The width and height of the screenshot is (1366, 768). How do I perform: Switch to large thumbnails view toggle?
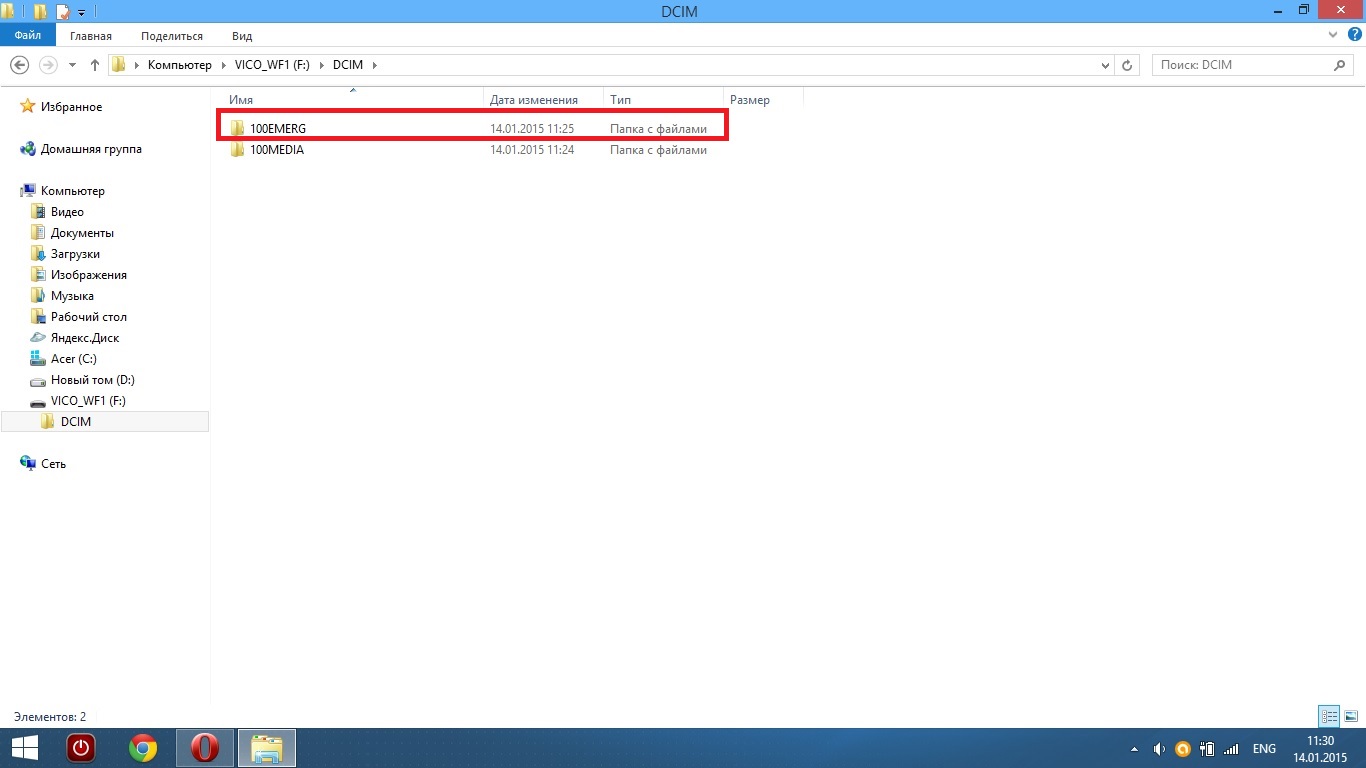coord(1350,716)
